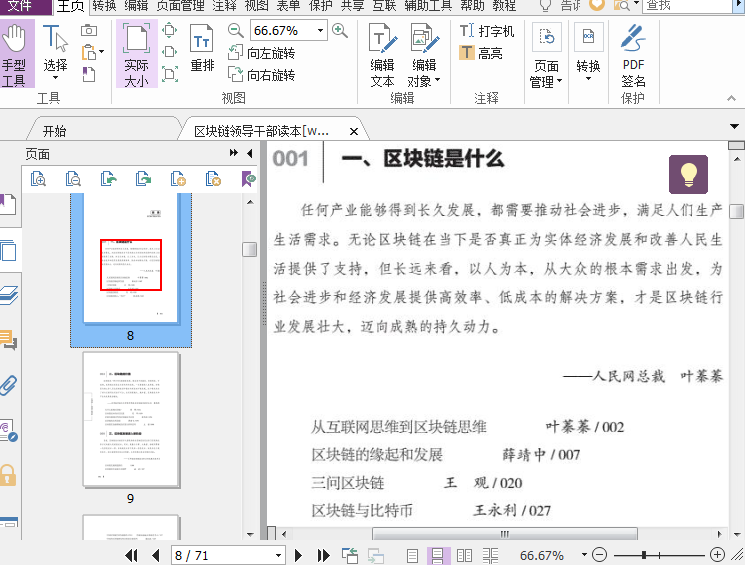Rotate pages counterclockwise in thumbnail toolbar

coord(108,179)
